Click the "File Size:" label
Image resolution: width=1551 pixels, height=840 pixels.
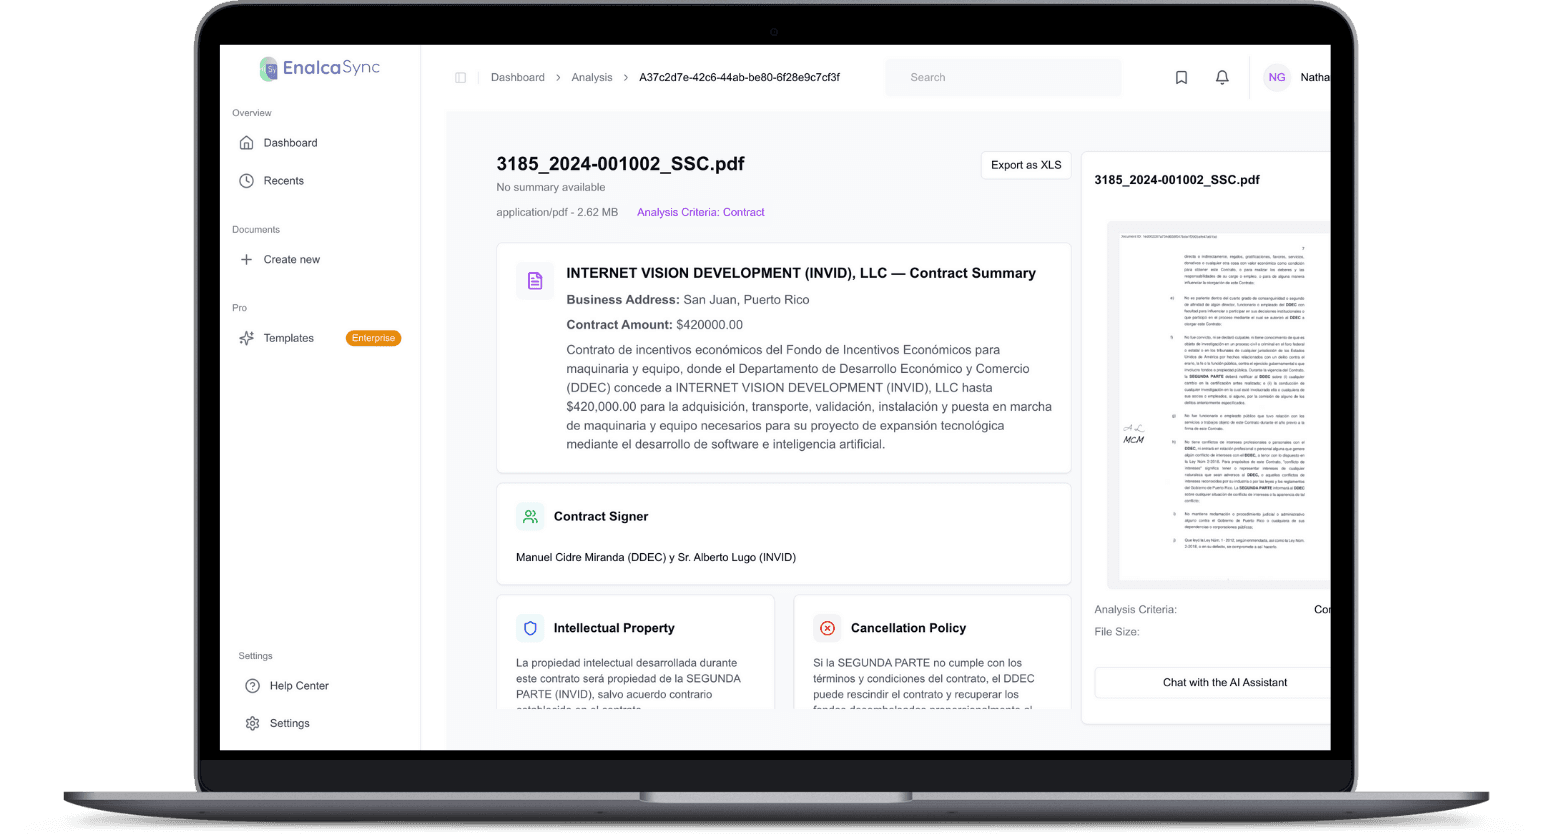(1117, 632)
